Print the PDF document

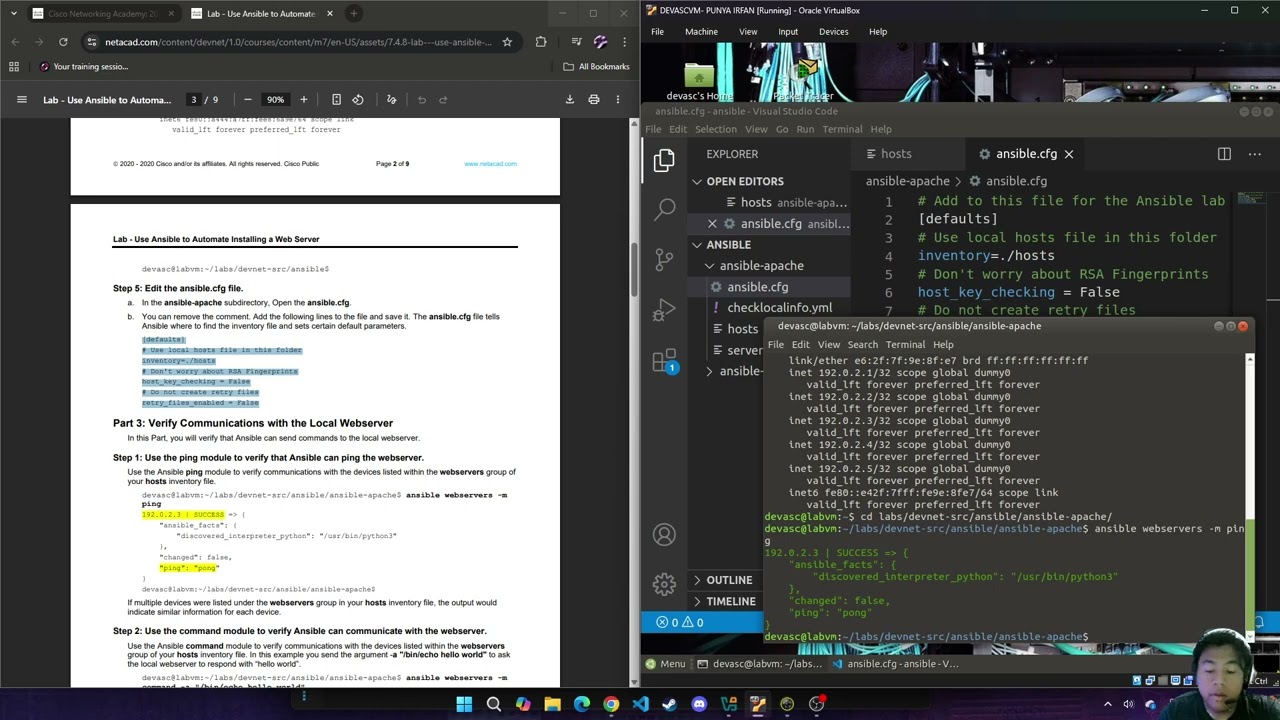tap(593, 99)
